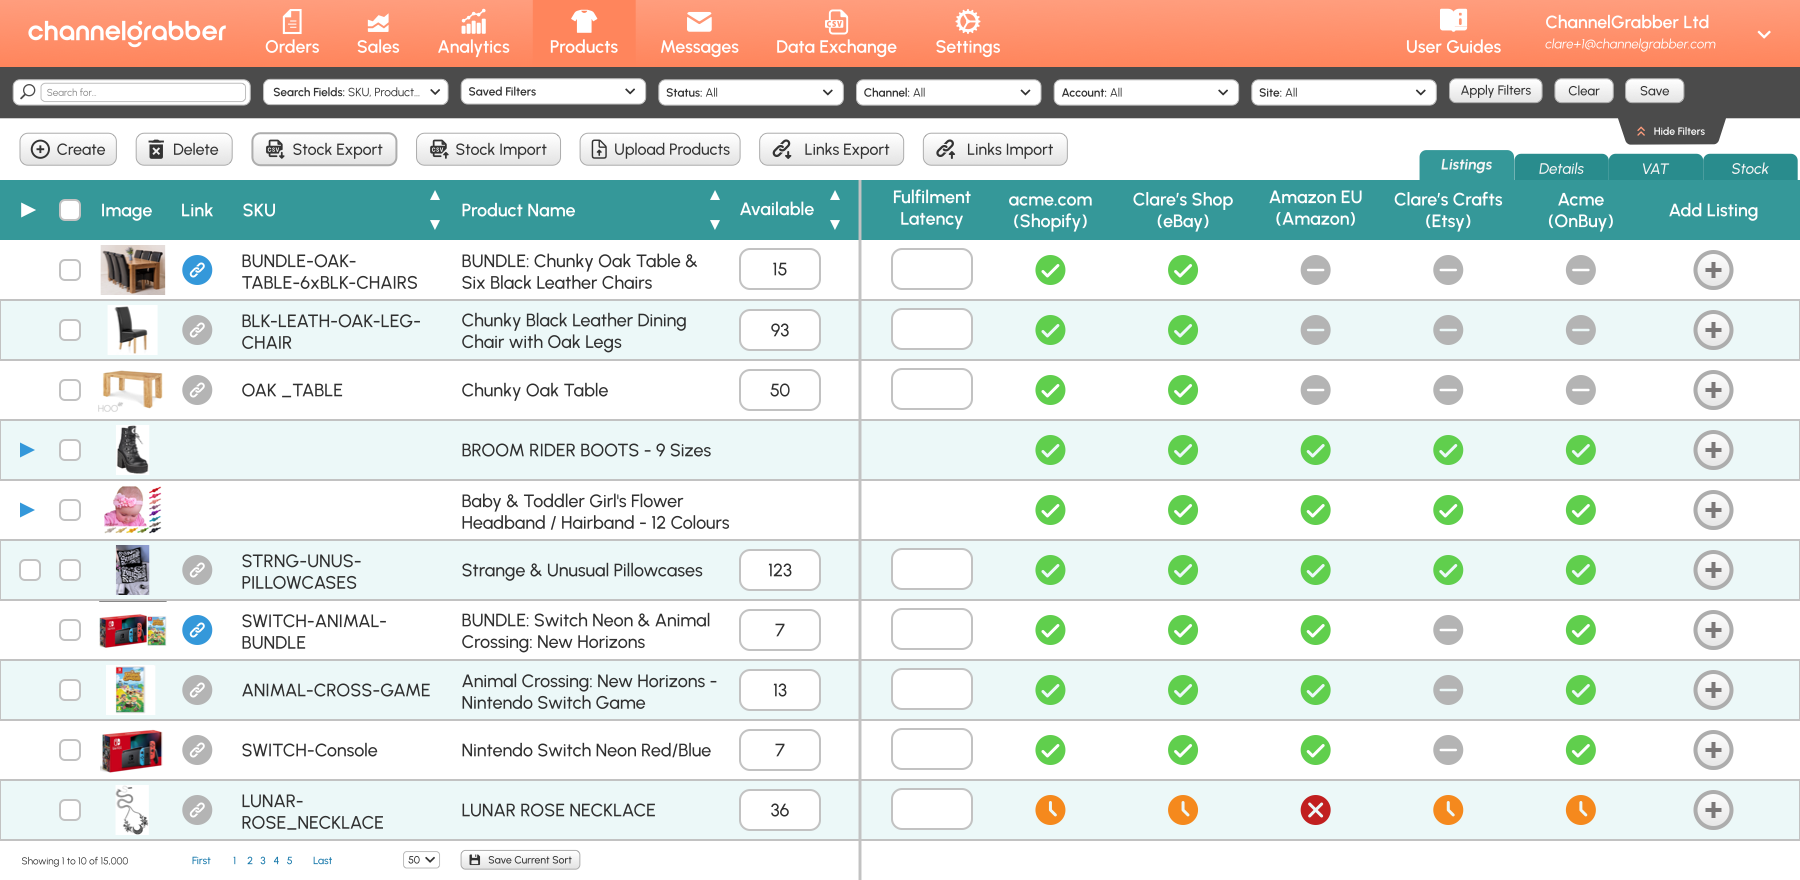Click the Apply Filters button
The height and width of the screenshot is (880, 1800).
(x=1496, y=91)
